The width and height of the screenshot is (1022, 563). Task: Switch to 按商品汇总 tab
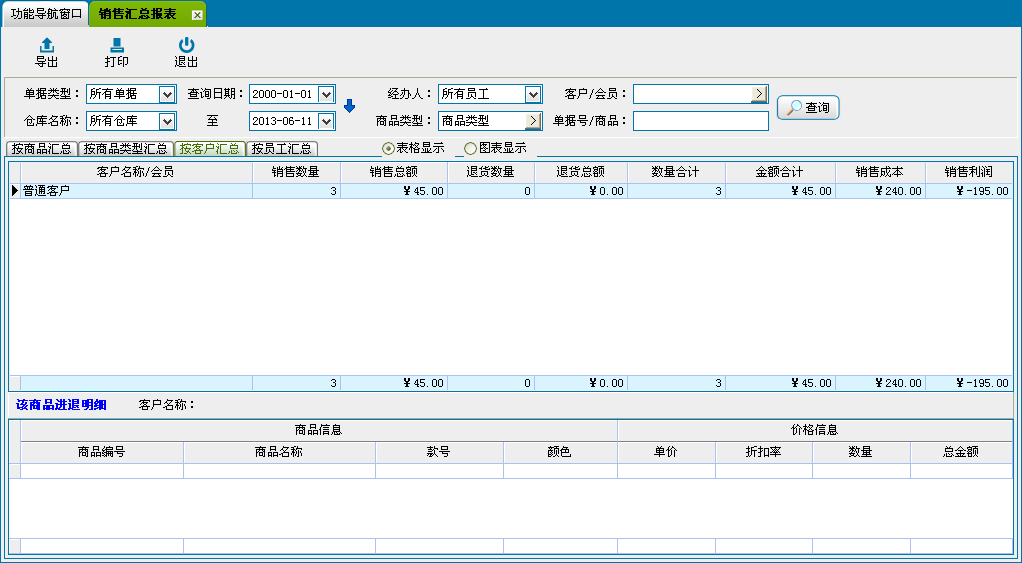(42, 149)
